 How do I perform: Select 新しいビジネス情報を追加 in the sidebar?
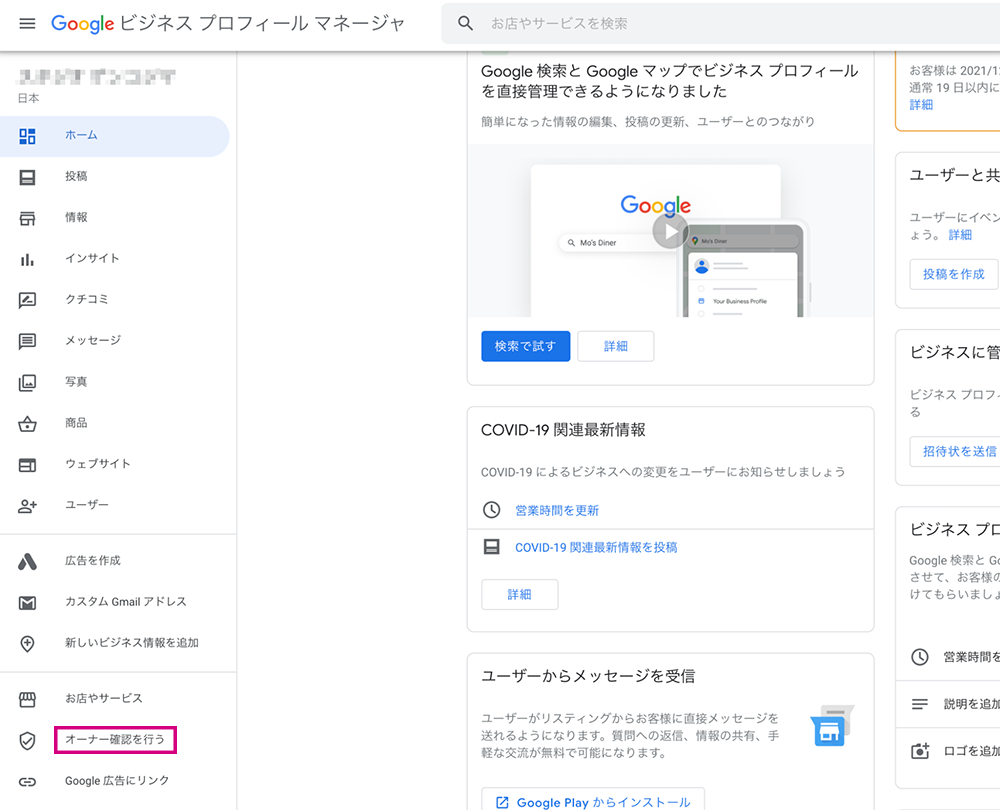point(115,643)
